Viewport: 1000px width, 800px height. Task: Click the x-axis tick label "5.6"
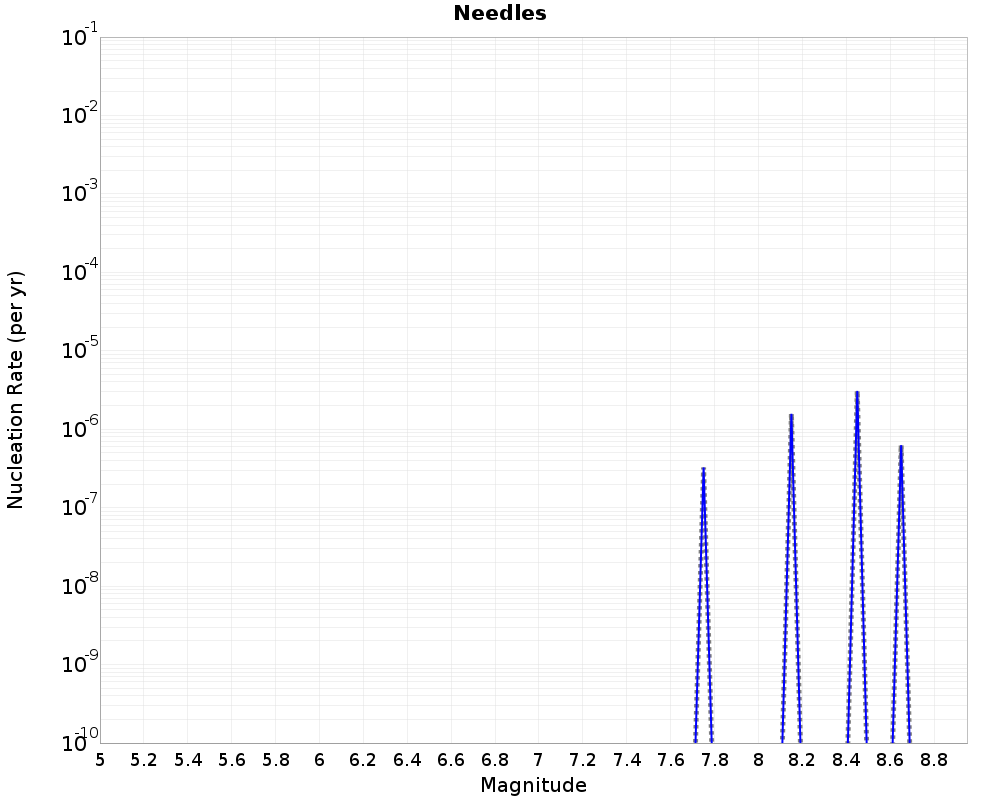tap(232, 760)
